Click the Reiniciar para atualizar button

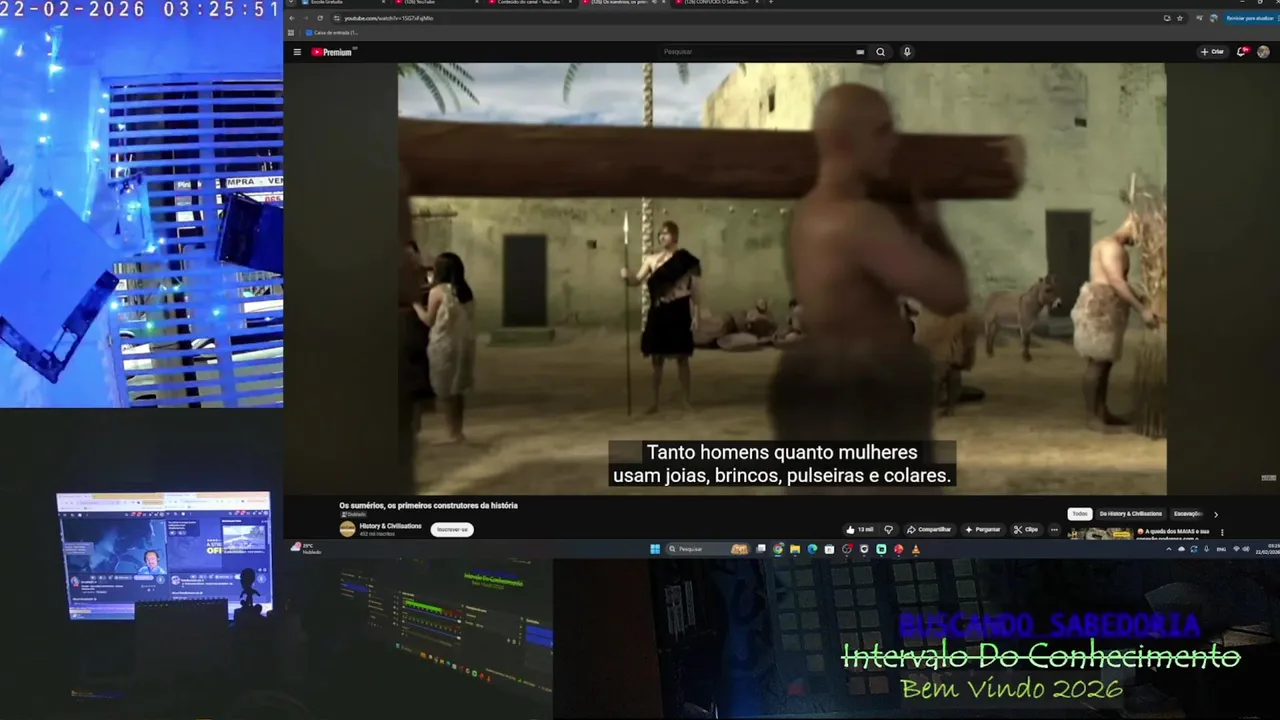pyautogui.click(x=1249, y=18)
